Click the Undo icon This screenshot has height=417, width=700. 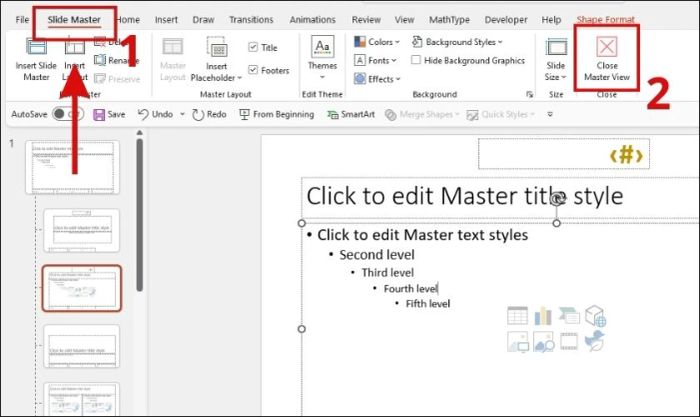143,114
